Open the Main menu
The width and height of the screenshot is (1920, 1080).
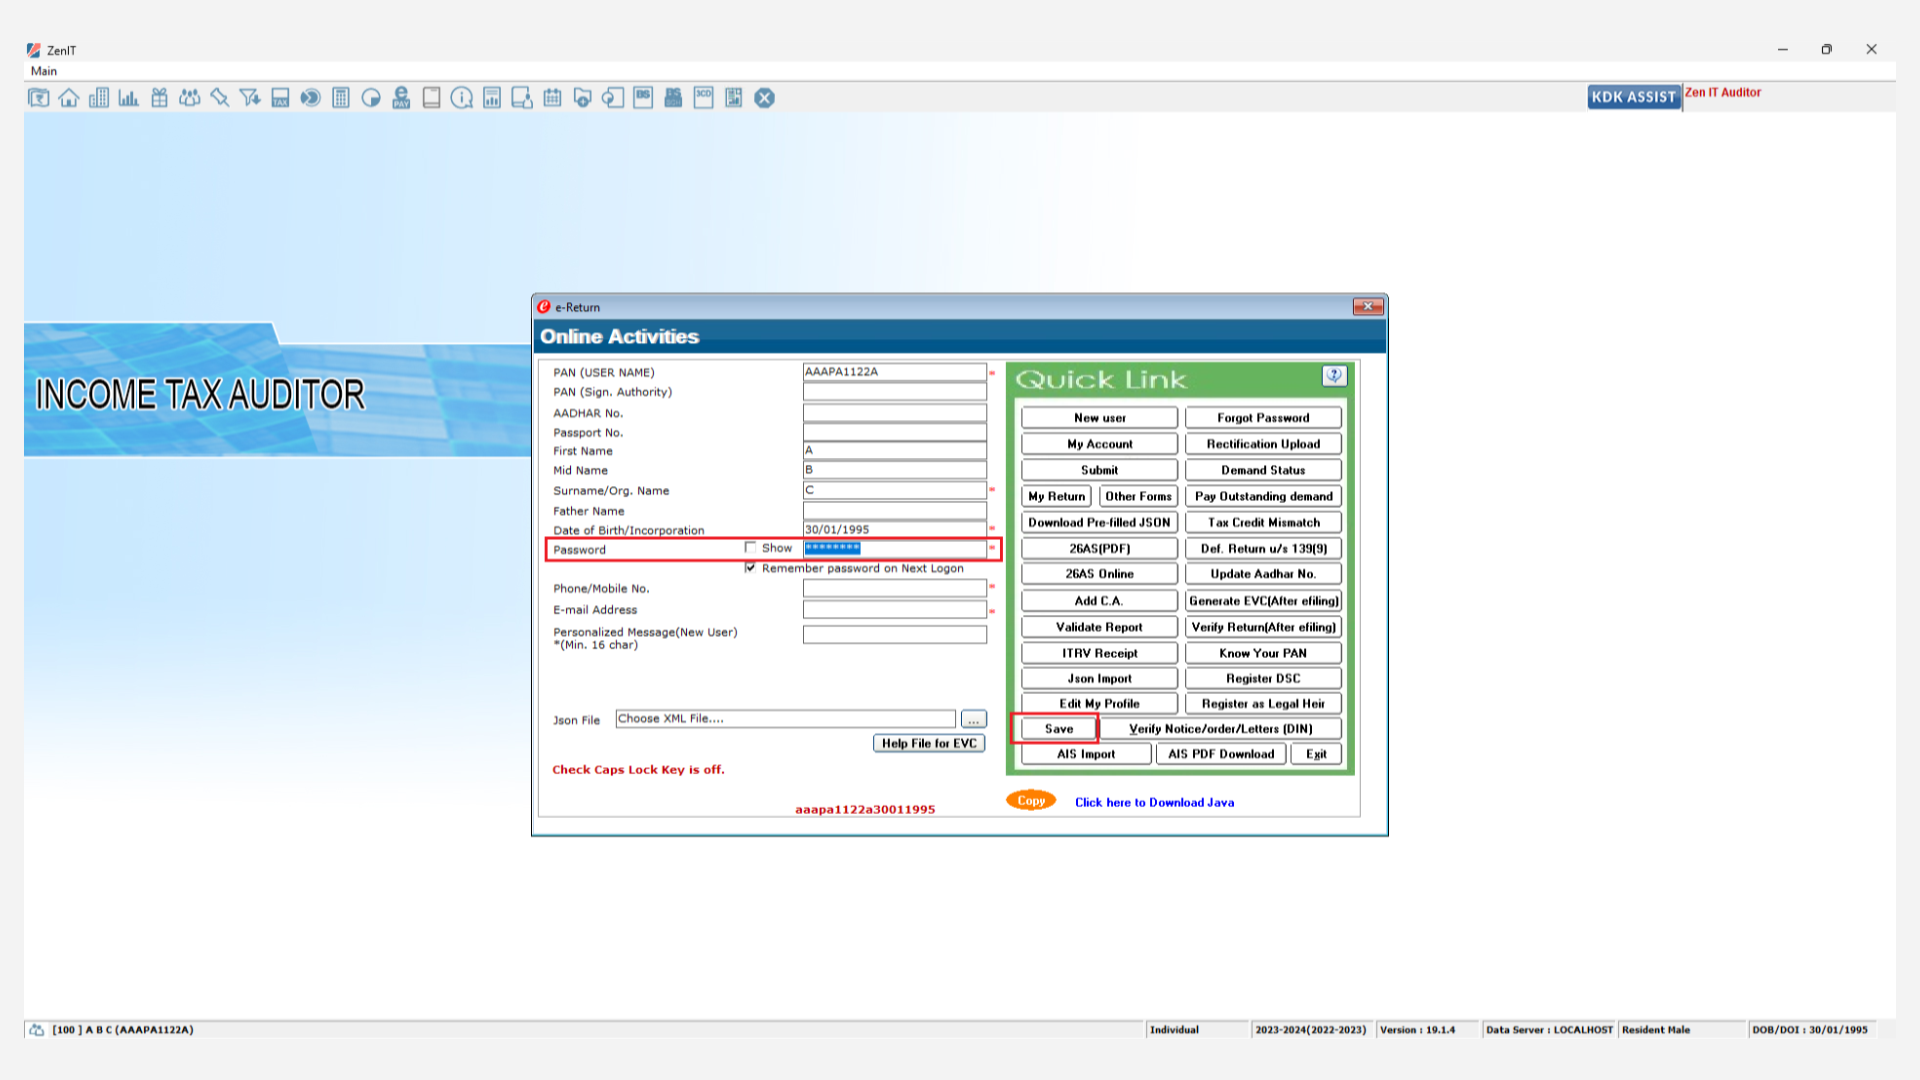44,71
